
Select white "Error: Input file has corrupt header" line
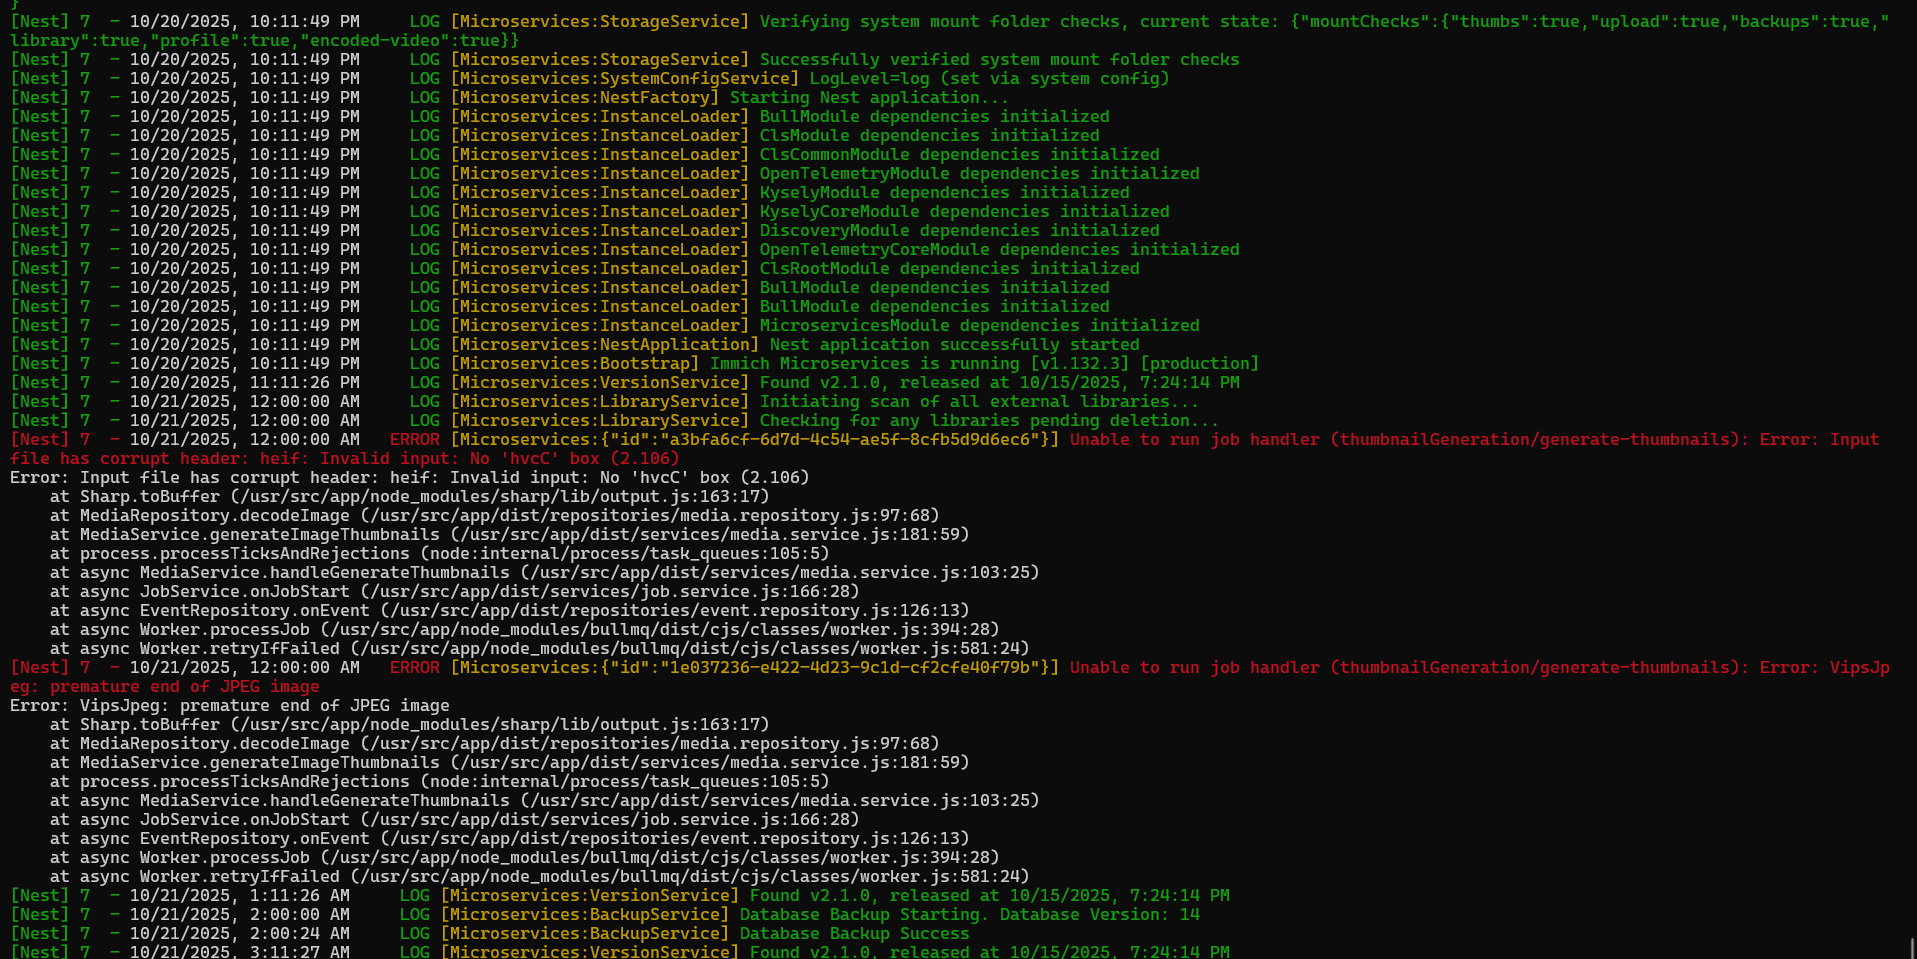(409, 478)
